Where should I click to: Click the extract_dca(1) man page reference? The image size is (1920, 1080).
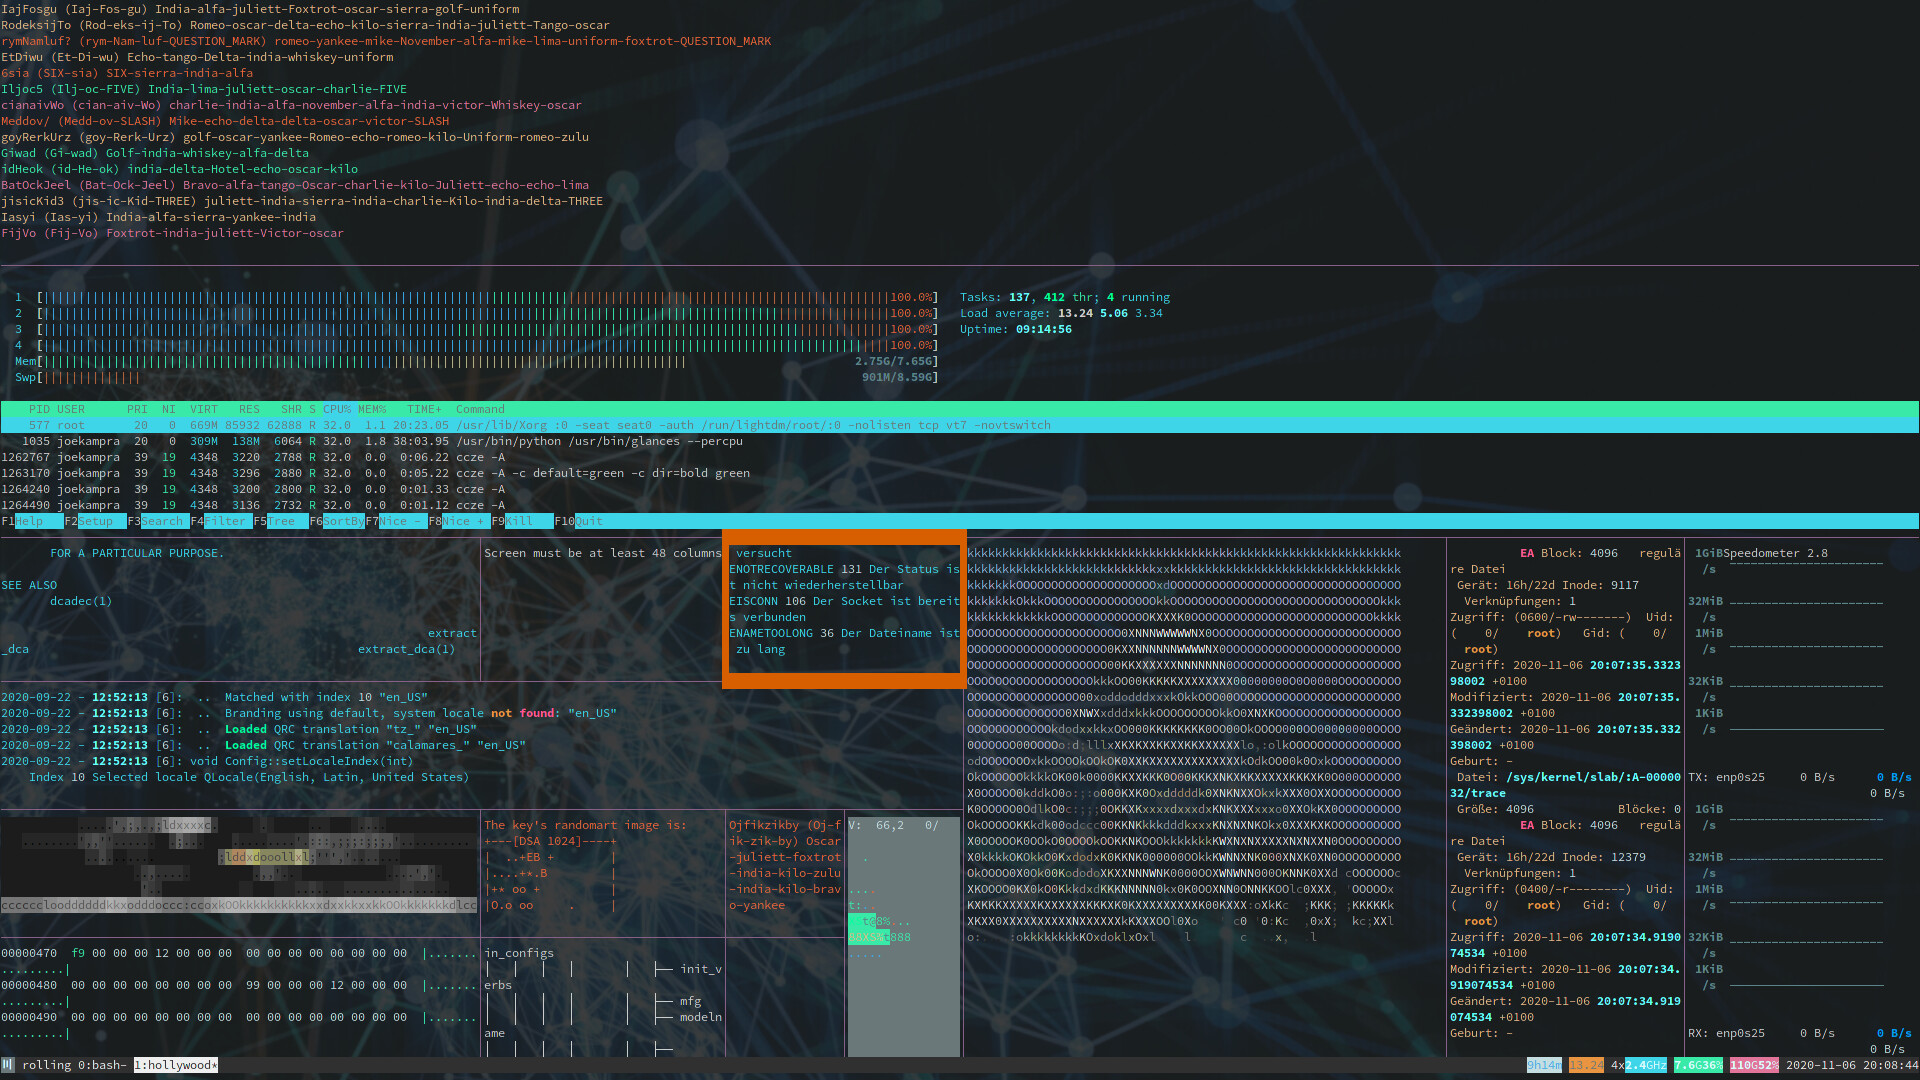tap(406, 649)
